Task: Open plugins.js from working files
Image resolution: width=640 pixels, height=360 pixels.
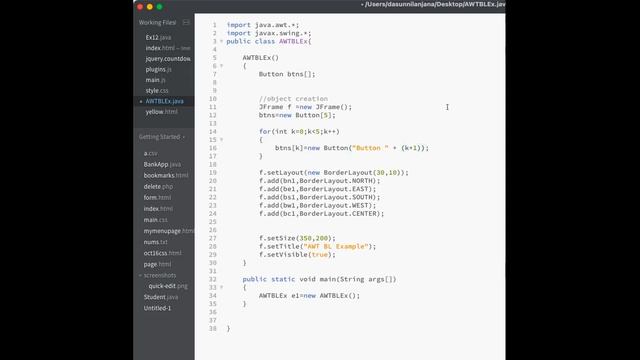Action: [158, 69]
